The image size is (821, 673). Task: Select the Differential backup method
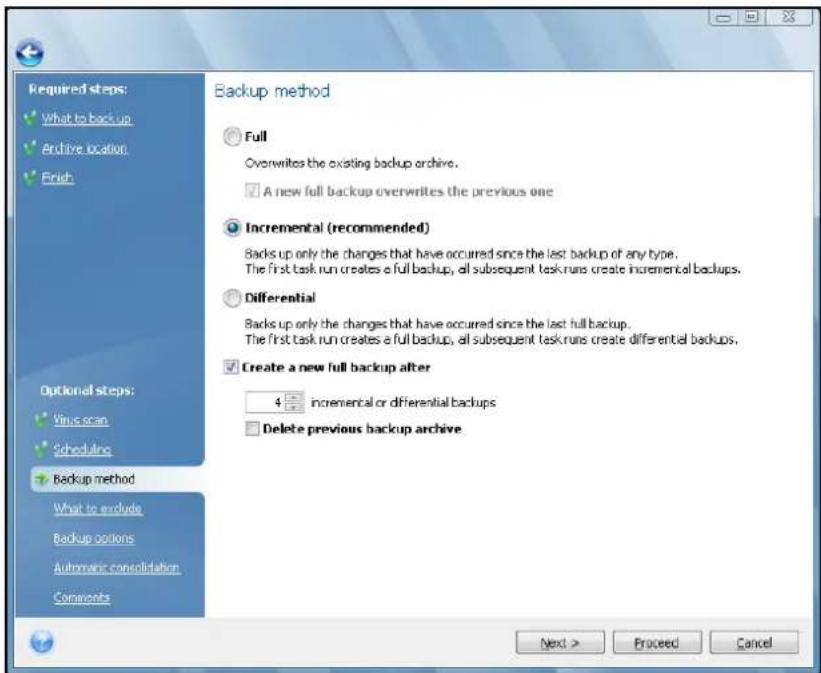tap(232, 298)
